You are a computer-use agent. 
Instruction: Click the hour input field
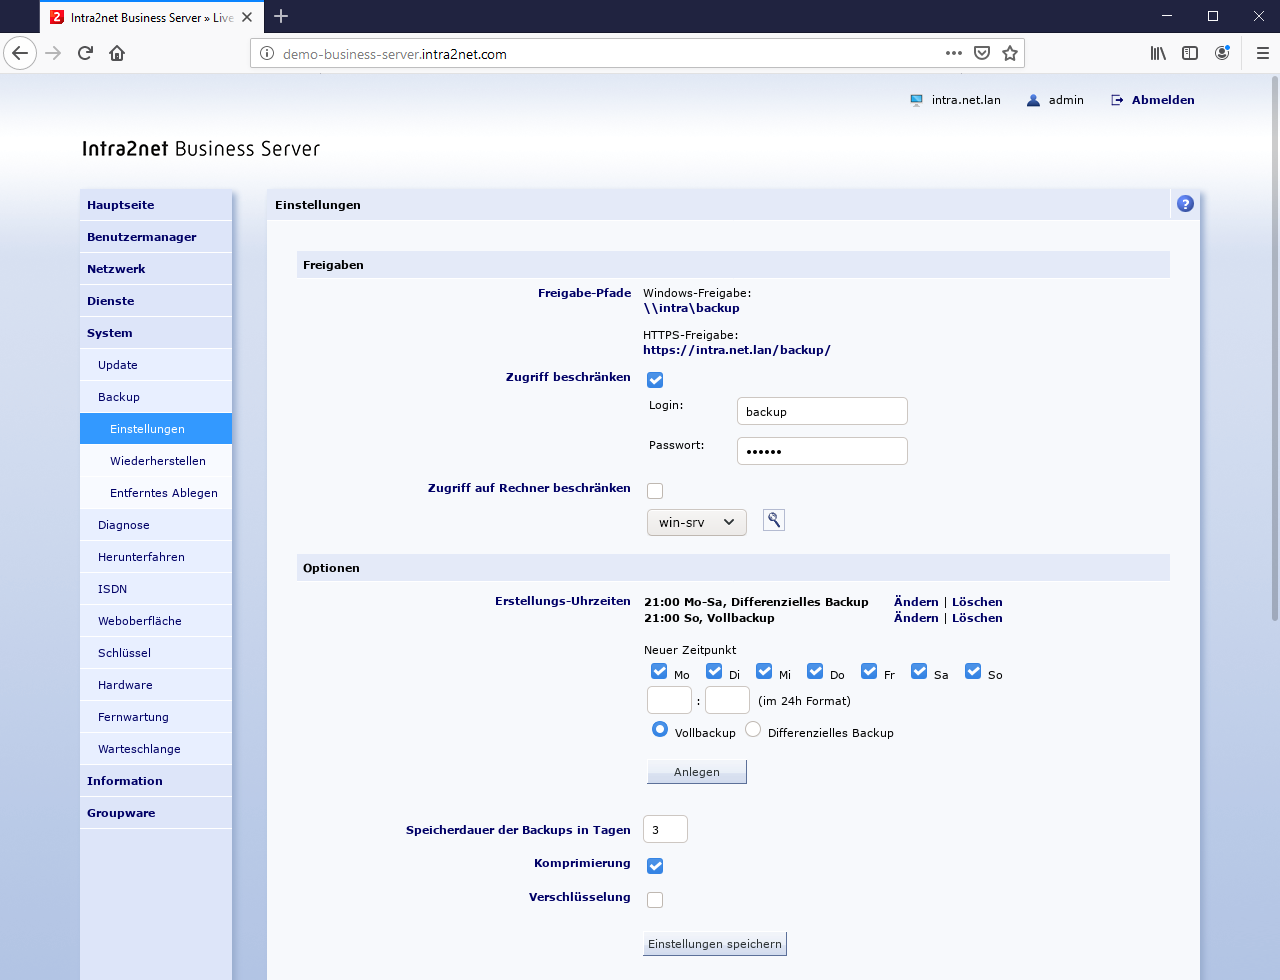click(669, 700)
